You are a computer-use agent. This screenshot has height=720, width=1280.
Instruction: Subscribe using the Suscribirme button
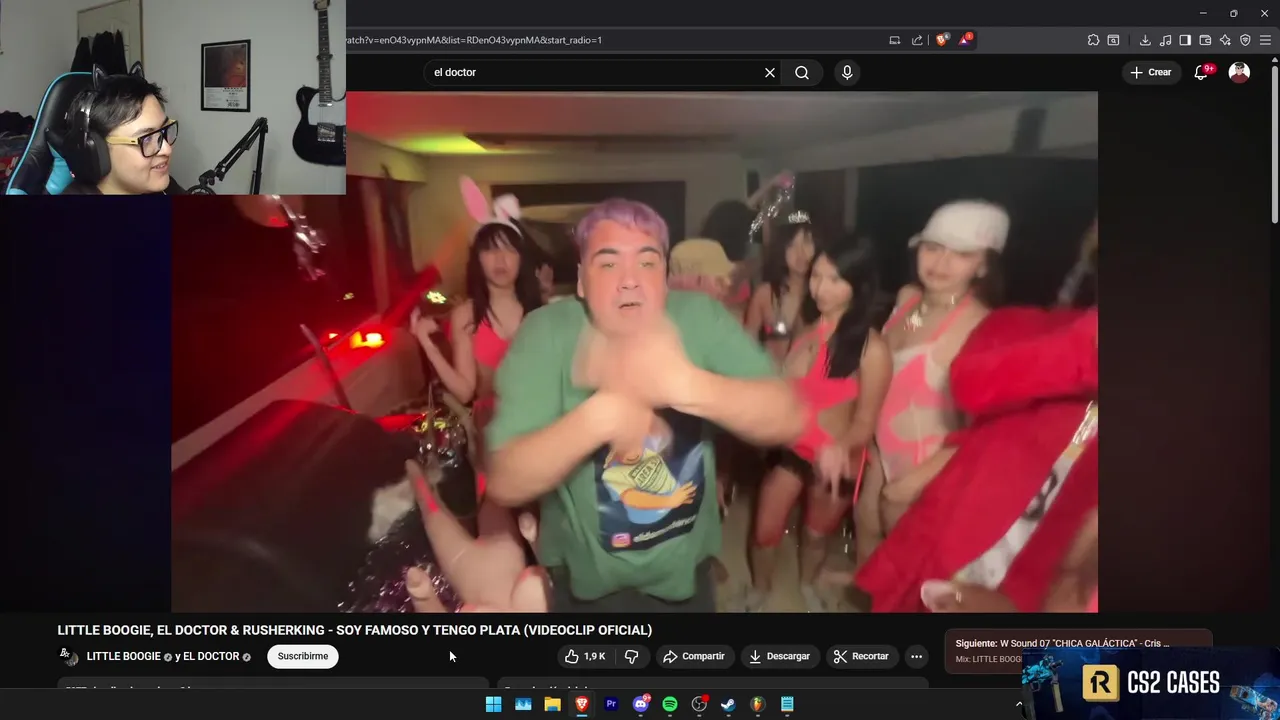[303, 656]
